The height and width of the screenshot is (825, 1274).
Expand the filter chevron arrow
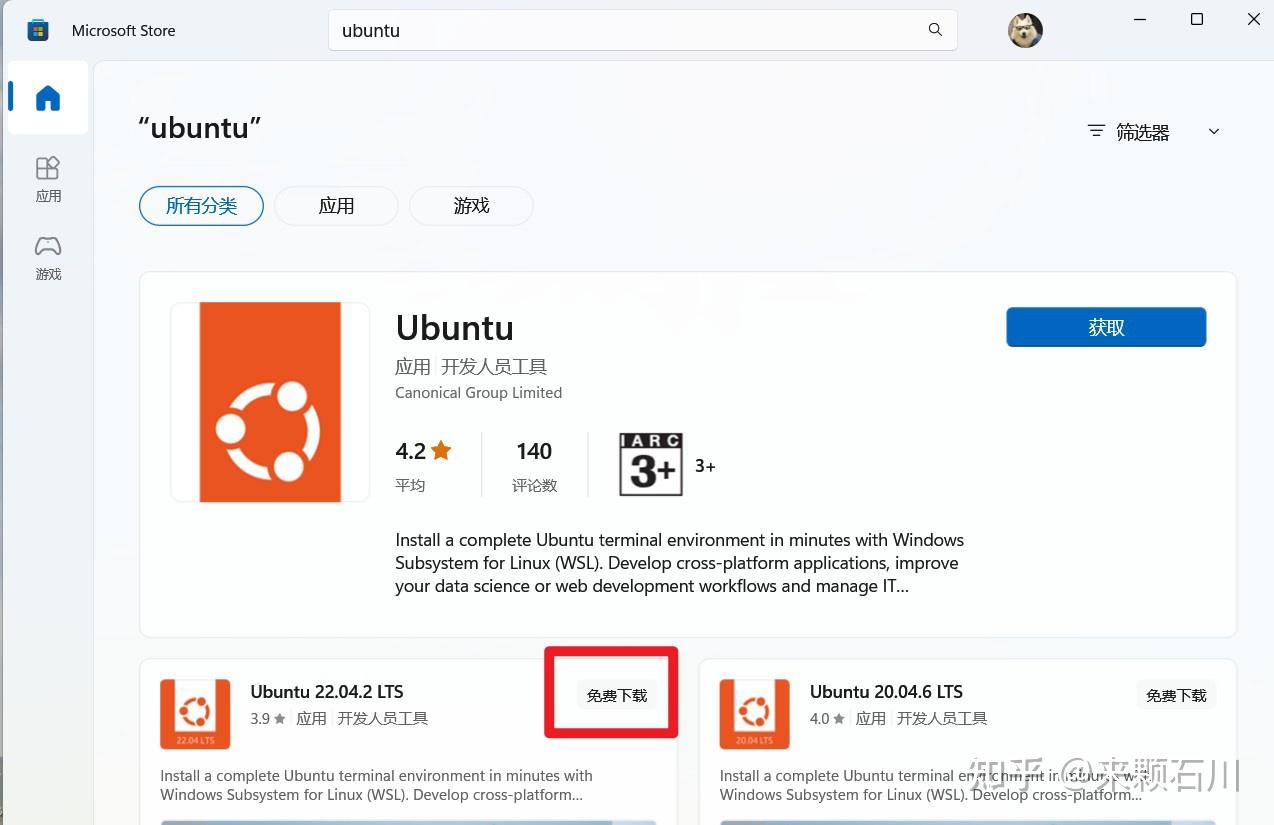click(x=1213, y=131)
